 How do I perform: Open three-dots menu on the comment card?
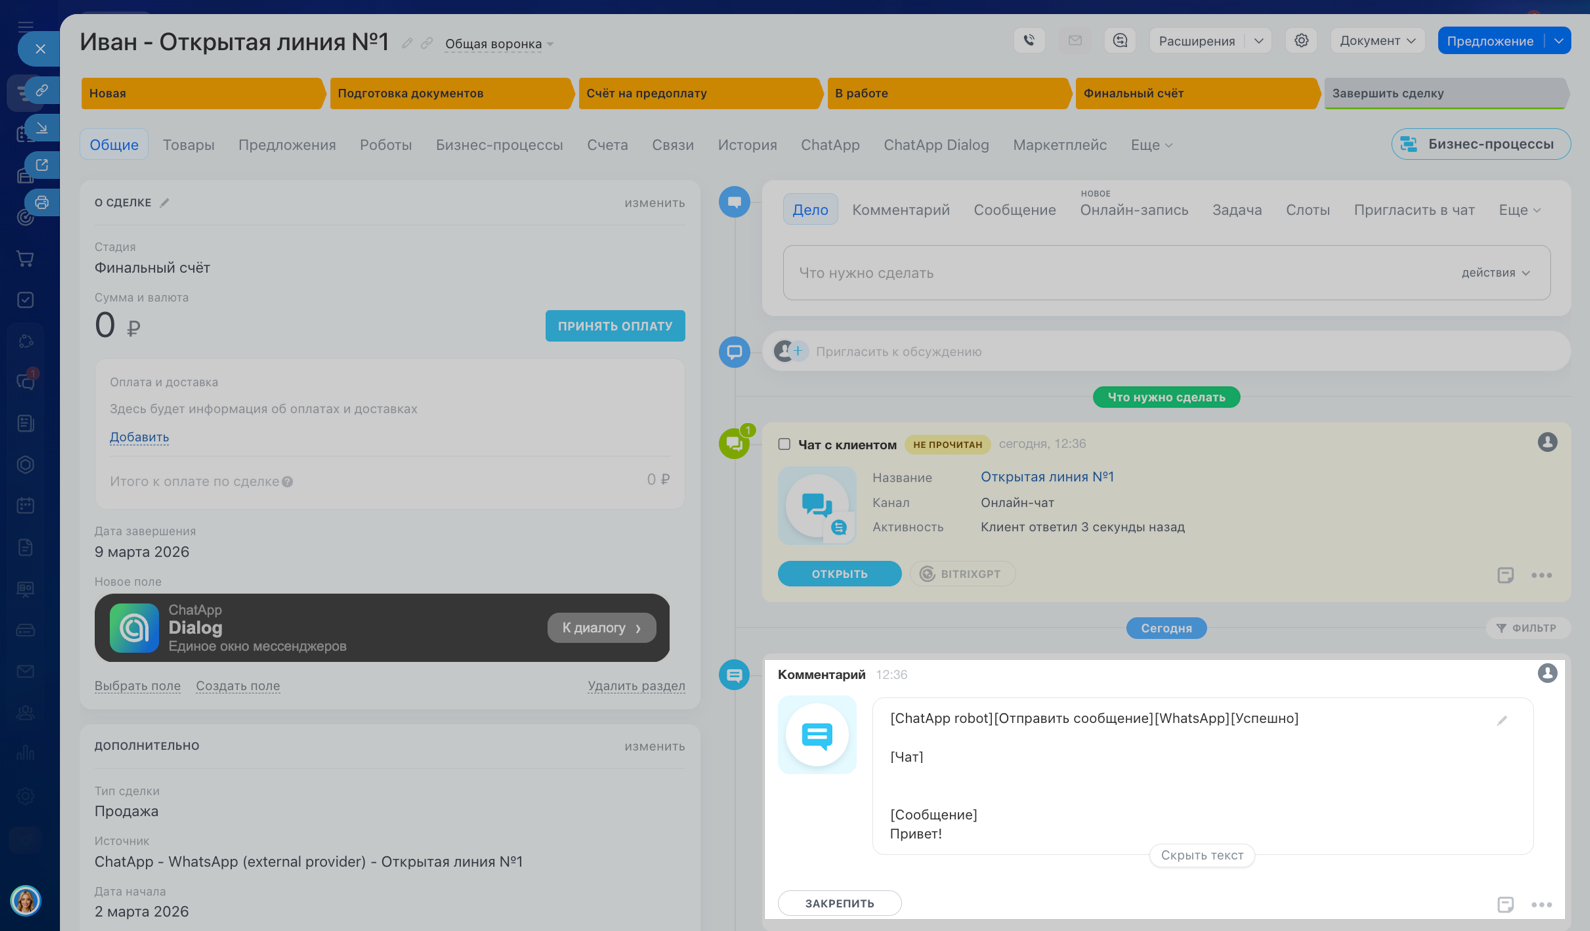(1541, 904)
